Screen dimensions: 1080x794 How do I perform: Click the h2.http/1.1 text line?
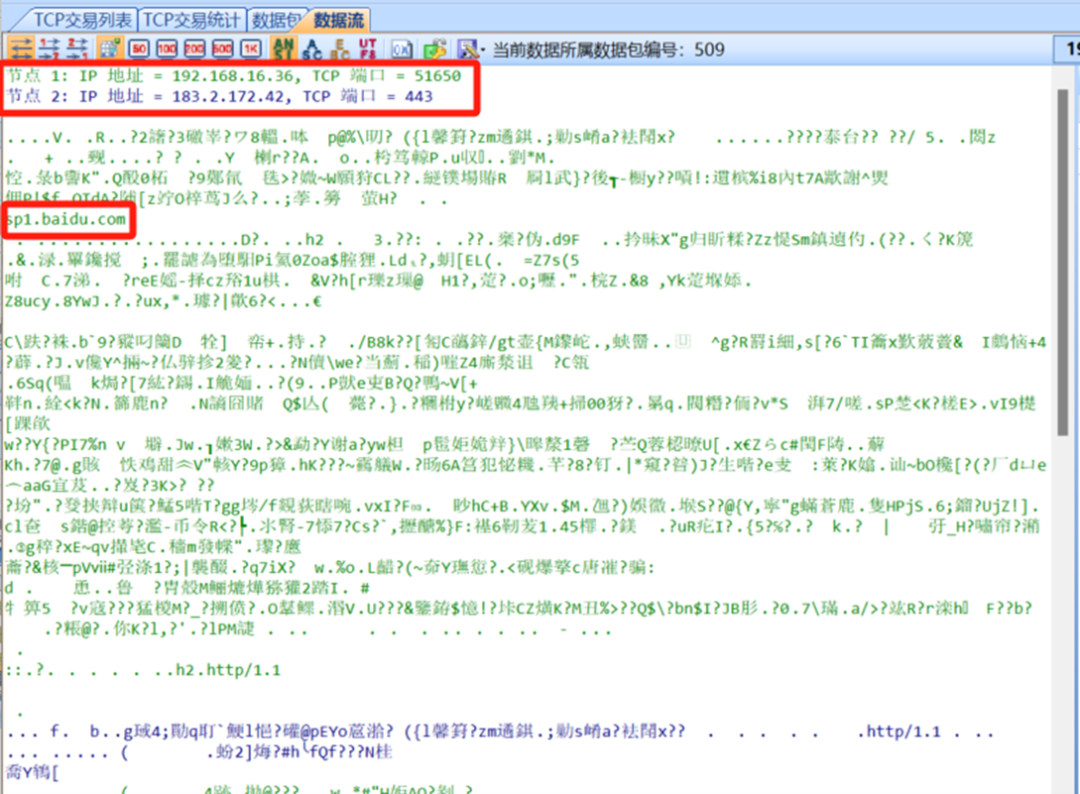pyautogui.click(x=228, y=670)
